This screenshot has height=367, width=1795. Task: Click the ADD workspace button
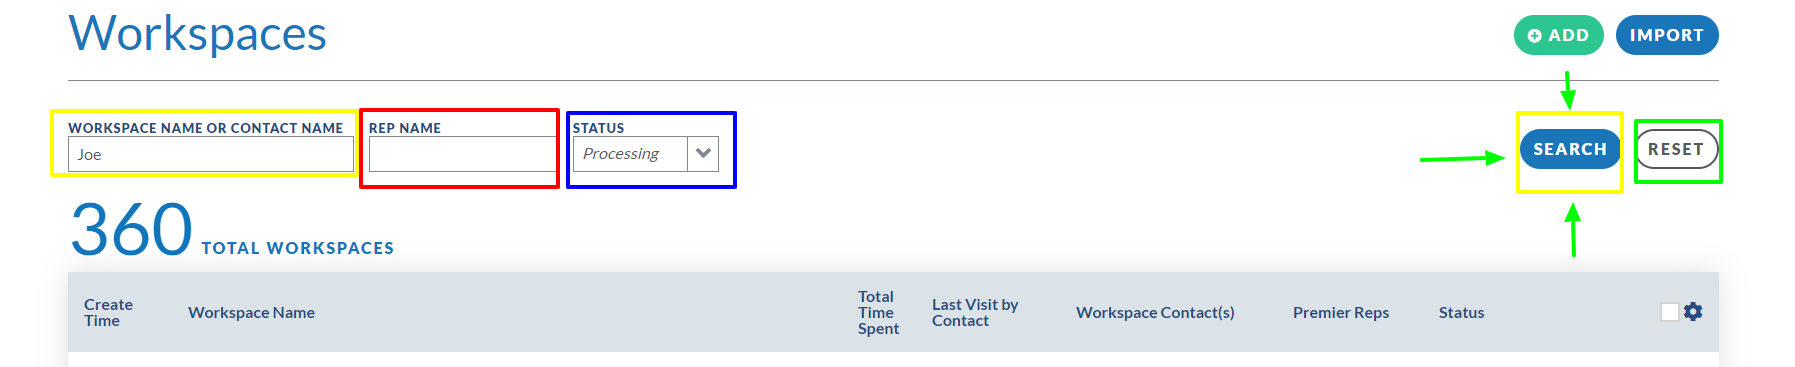1559,35
